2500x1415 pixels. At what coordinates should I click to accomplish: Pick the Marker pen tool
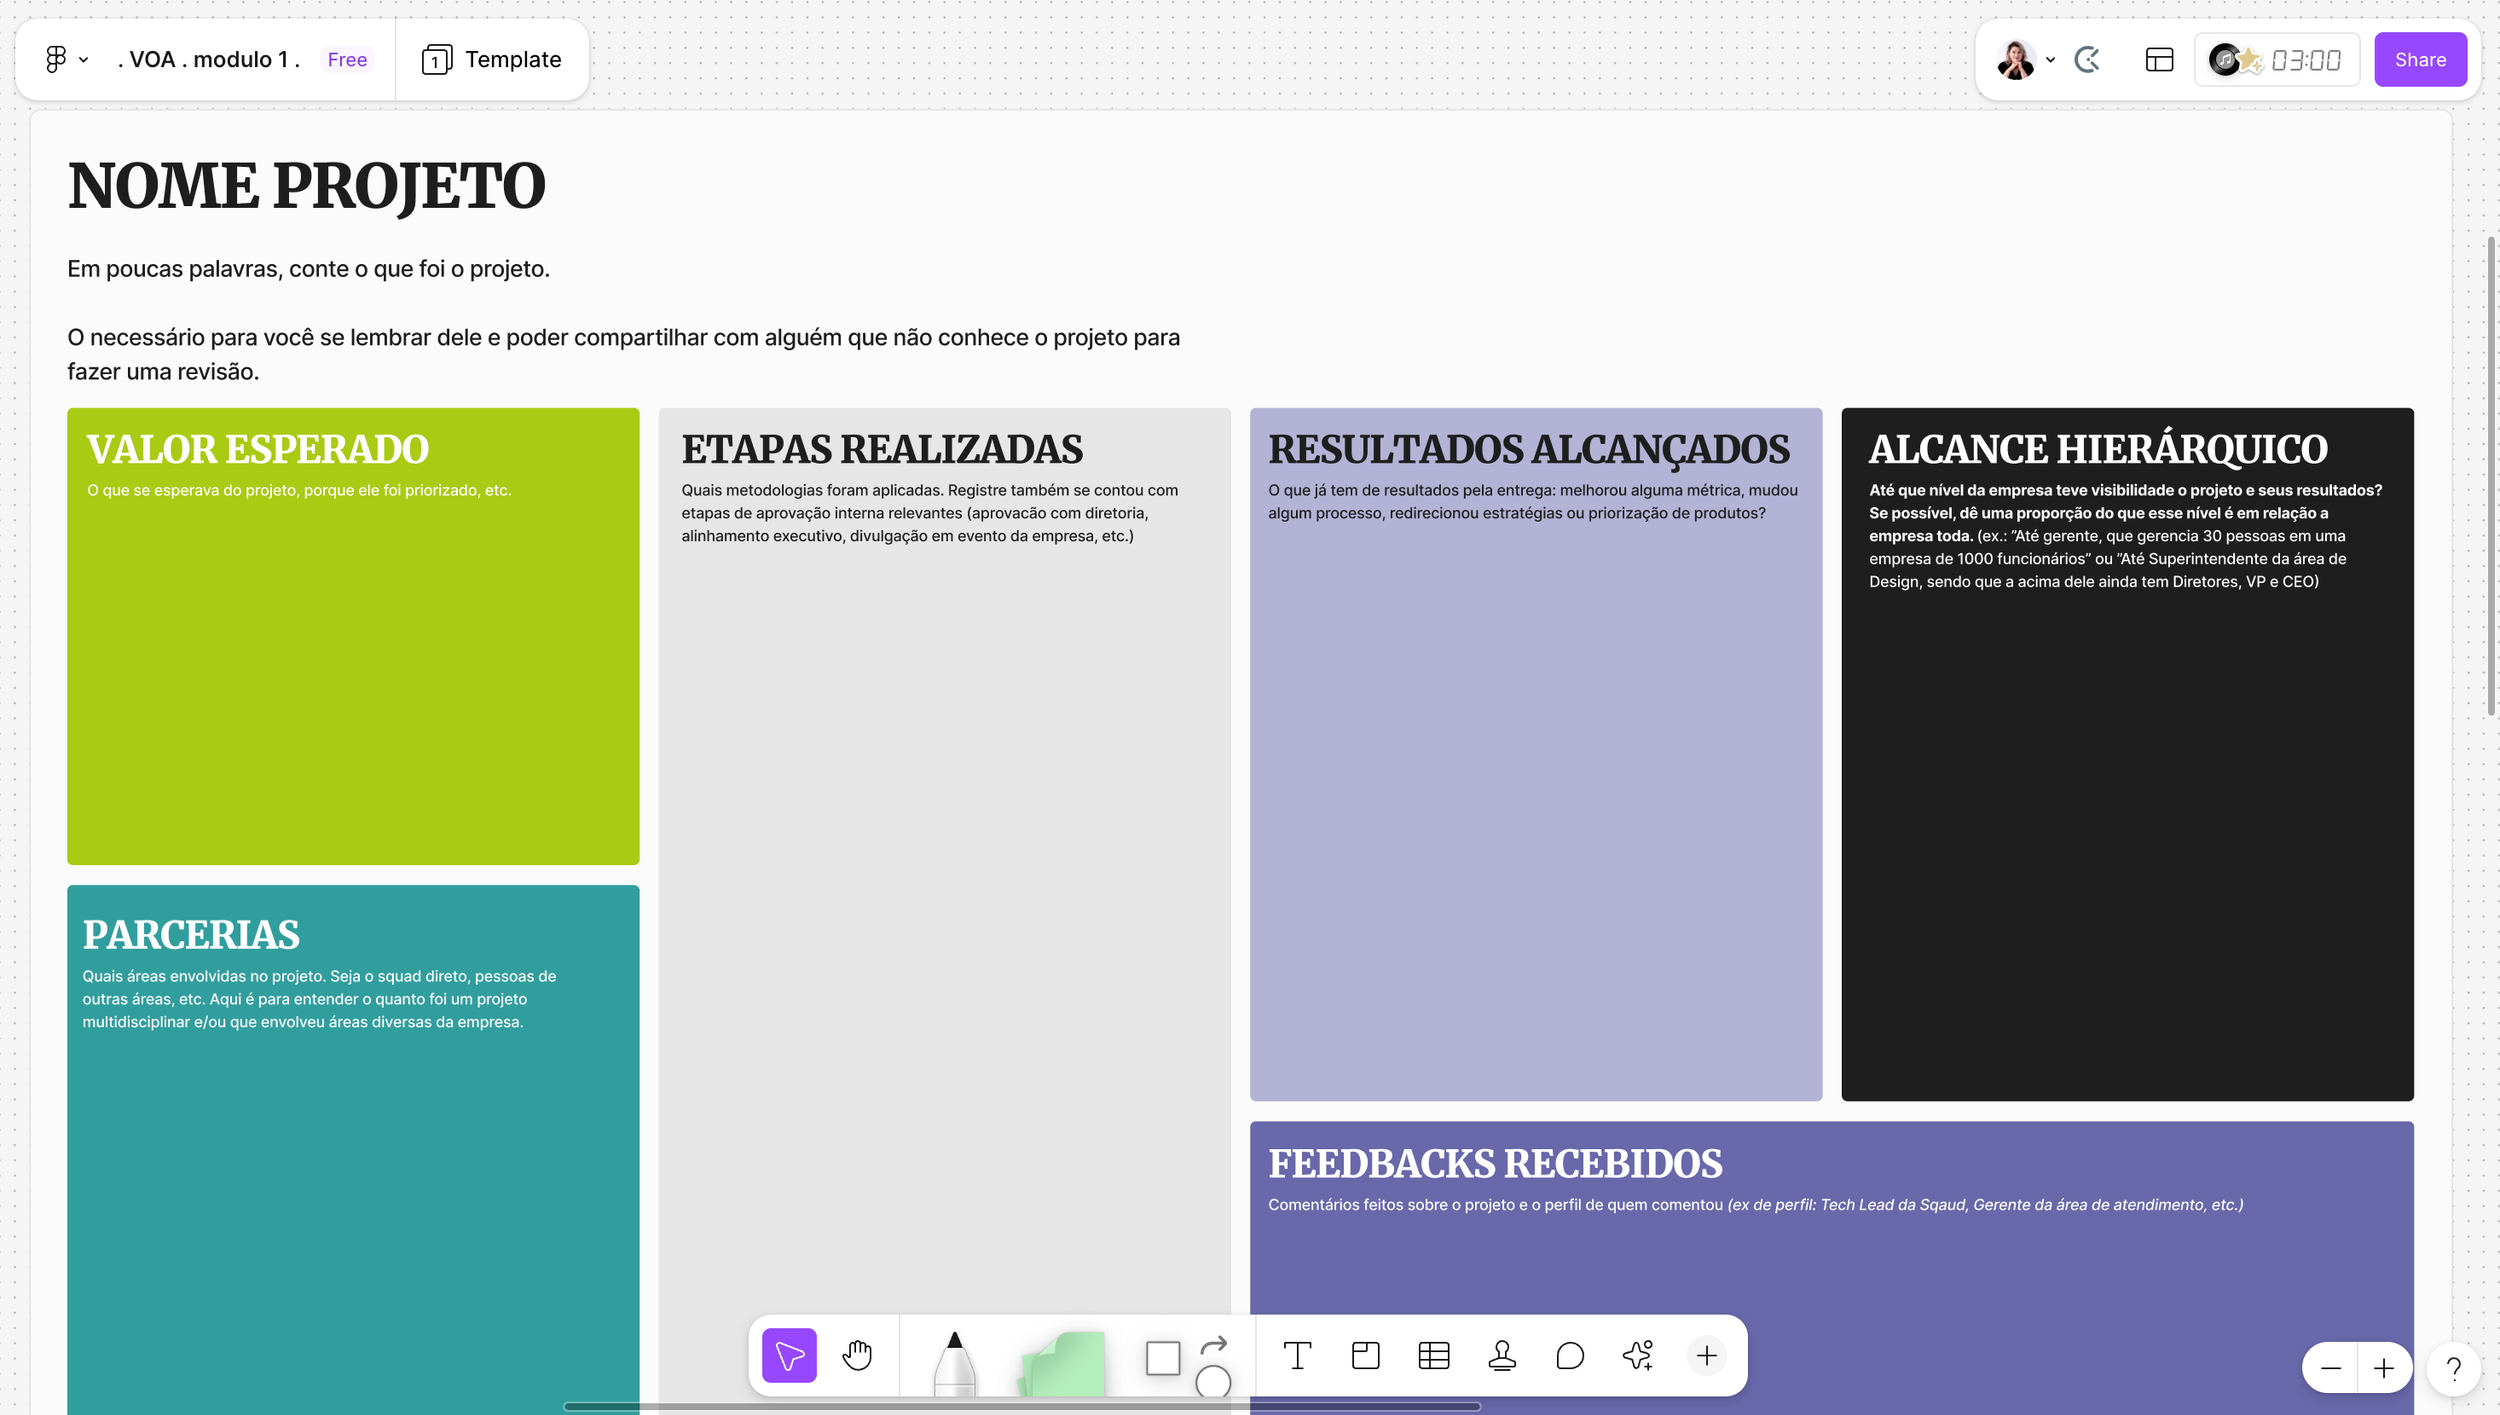954,1362
